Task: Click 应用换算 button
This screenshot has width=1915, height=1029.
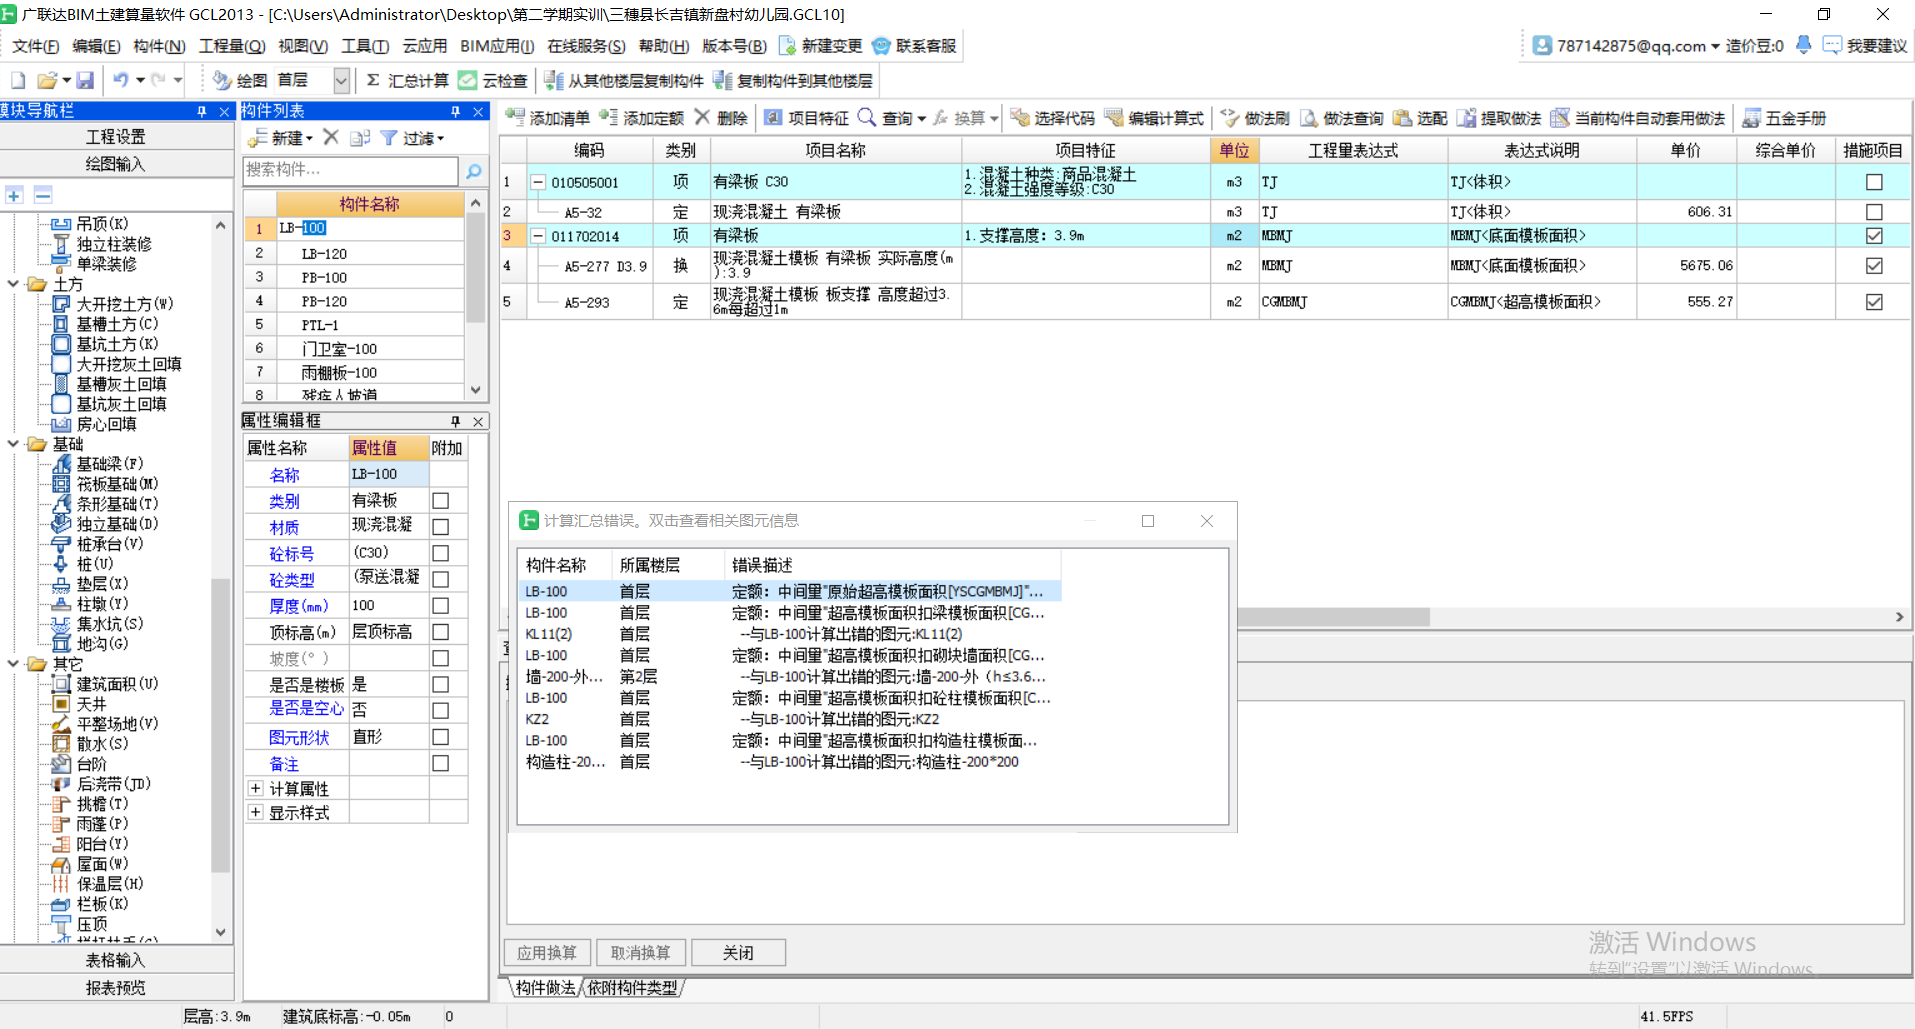Action: tap(547, 953)
